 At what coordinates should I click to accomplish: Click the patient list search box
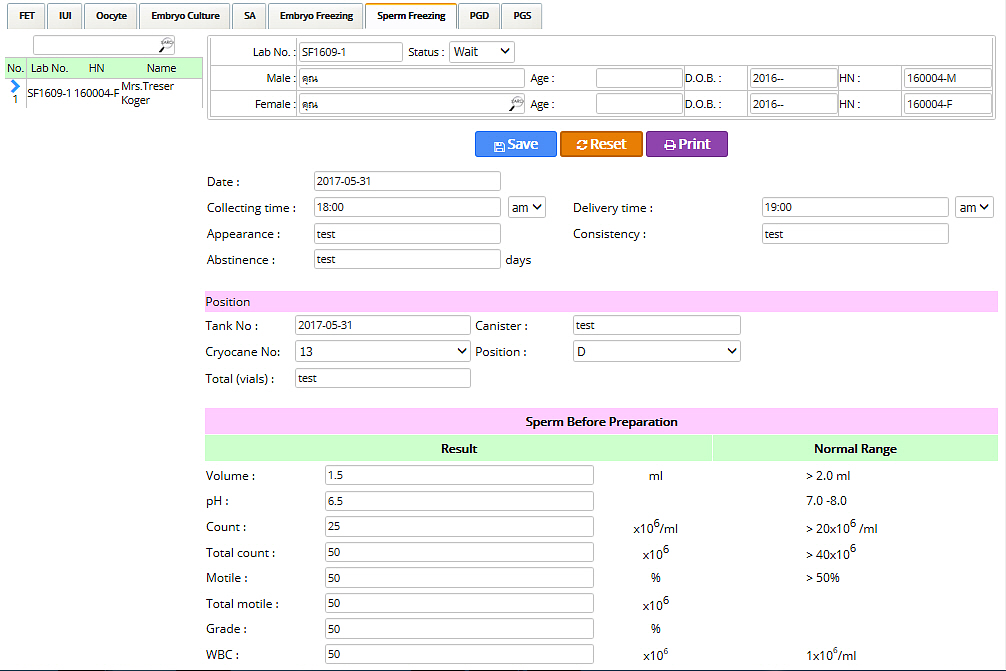pyautogui.click(x=104, y=45)
